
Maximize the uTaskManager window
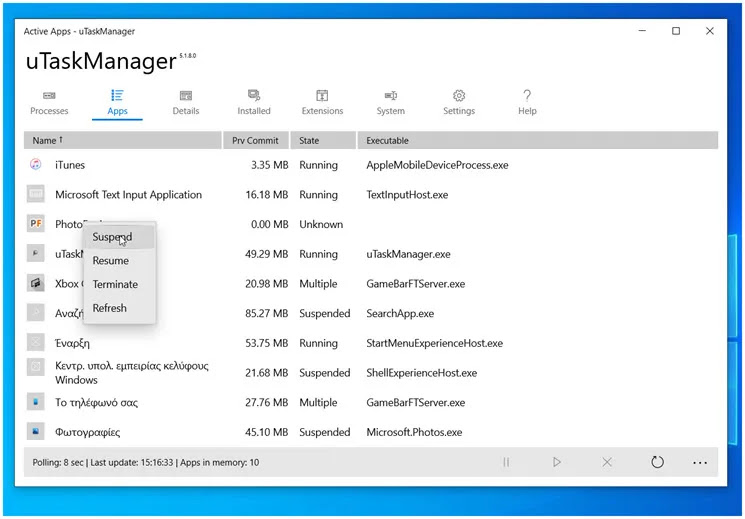(676, 31)
